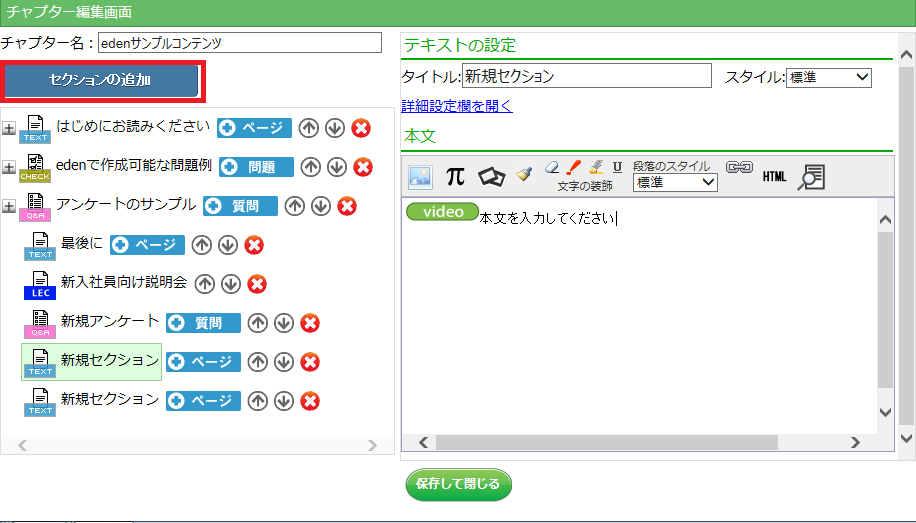Toggle underline with the U icon
The width and height of the screenshot is (916, 523).
point(617,168)
